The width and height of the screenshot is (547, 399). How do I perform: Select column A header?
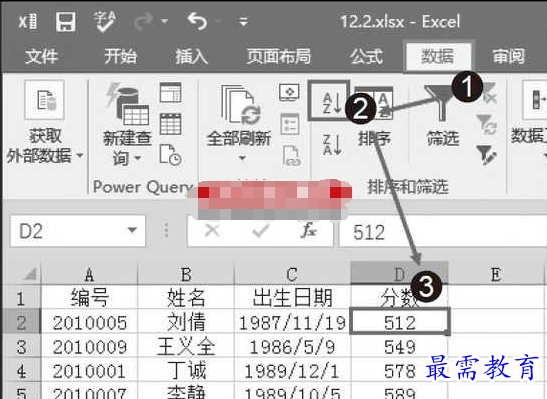[90, 274]
